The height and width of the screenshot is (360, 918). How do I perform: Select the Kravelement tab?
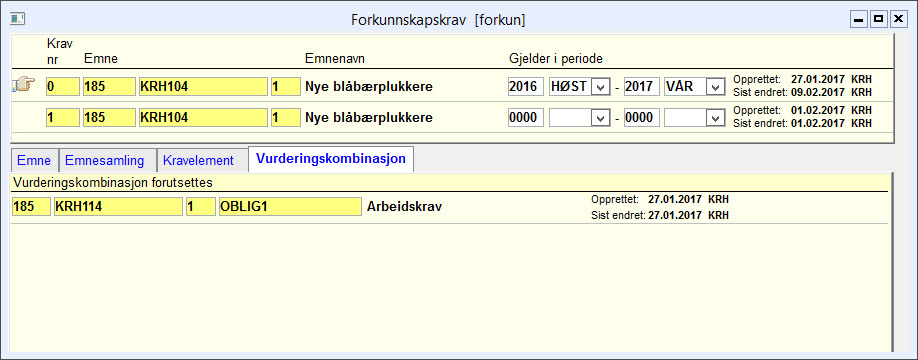pyautogui.click(x=202, y=160)
